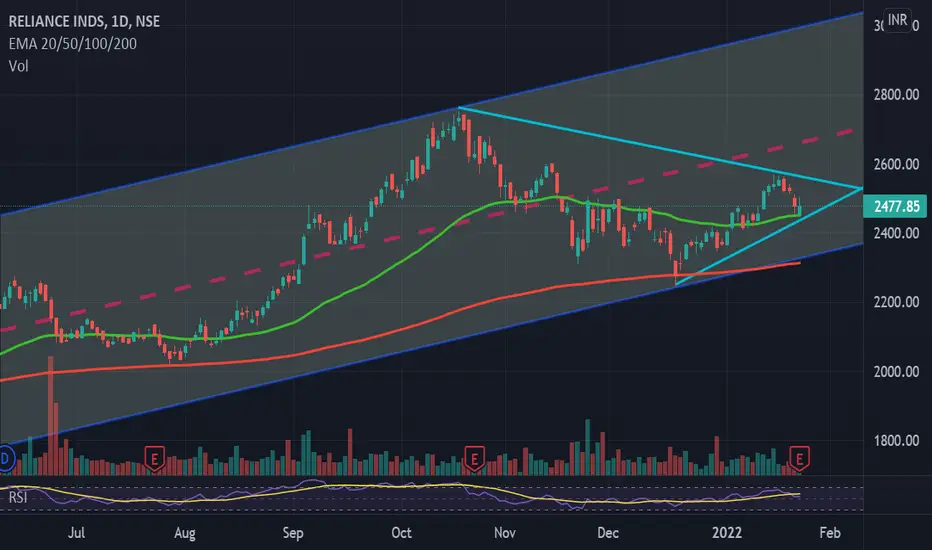The image size is (932, 550).
Task: Click the Nov label on time axis
Action: click(505, 533)
